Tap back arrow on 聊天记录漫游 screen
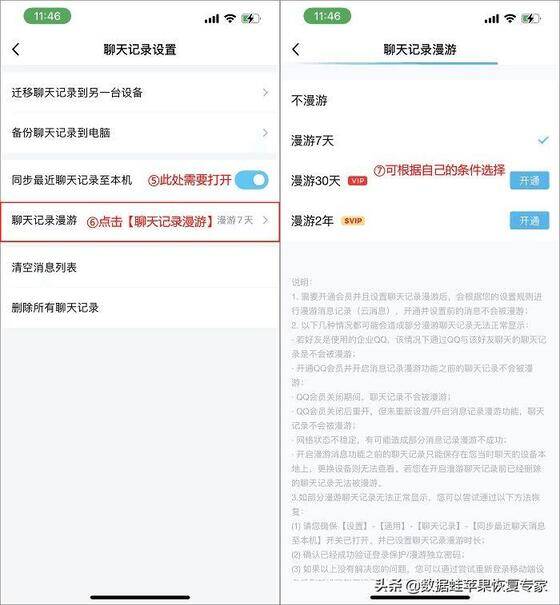This screenshot has width=560, height=605. pyautogui.click(x=296, y=49)
